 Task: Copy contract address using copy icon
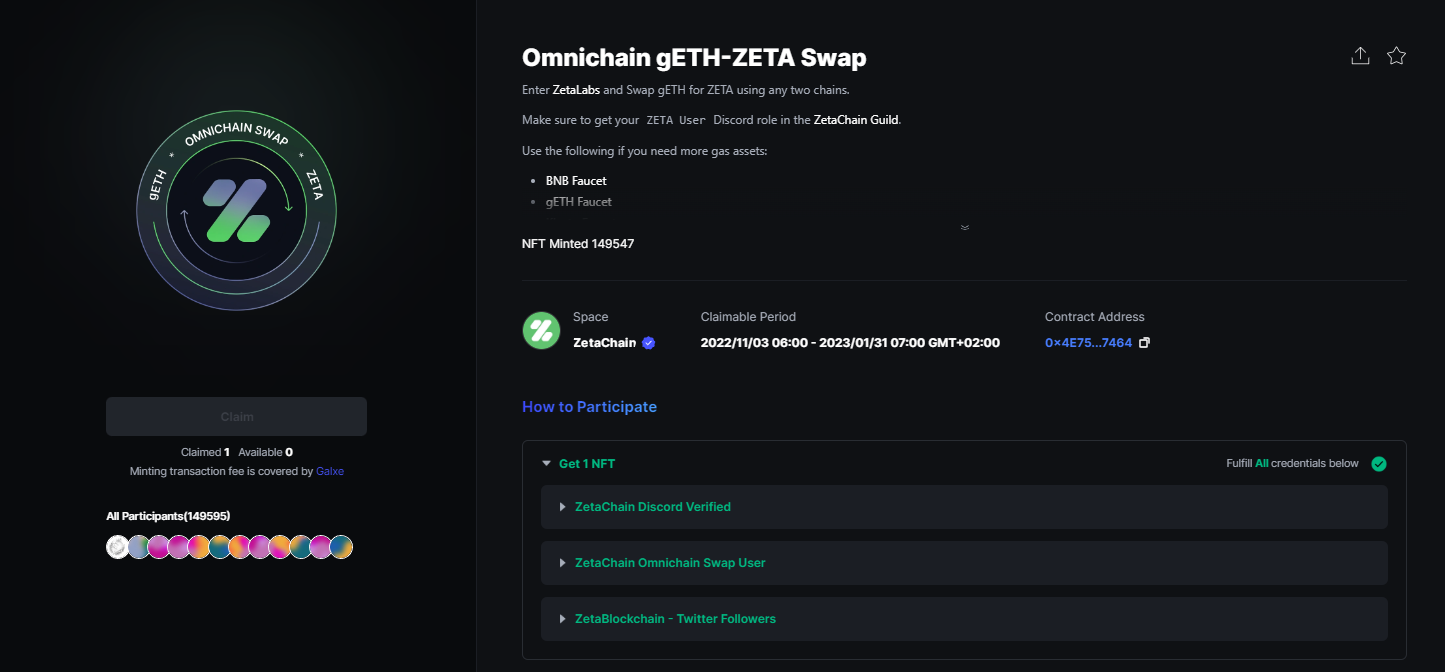click(1145, 343)
